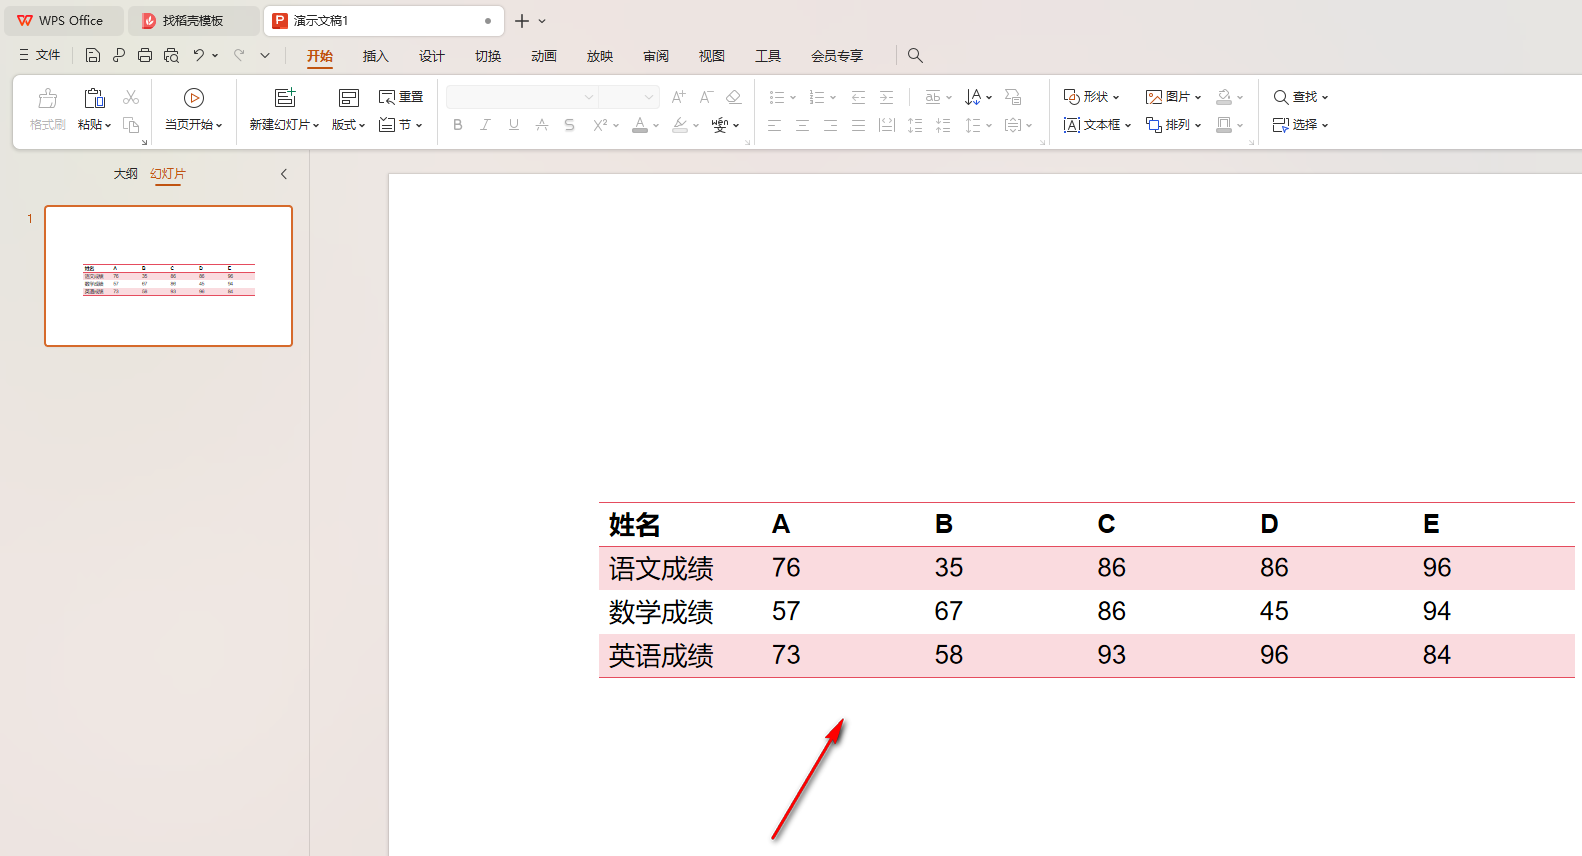Toggle Underline formatting
The image size is (1582, 856).
tap(513, 125)
